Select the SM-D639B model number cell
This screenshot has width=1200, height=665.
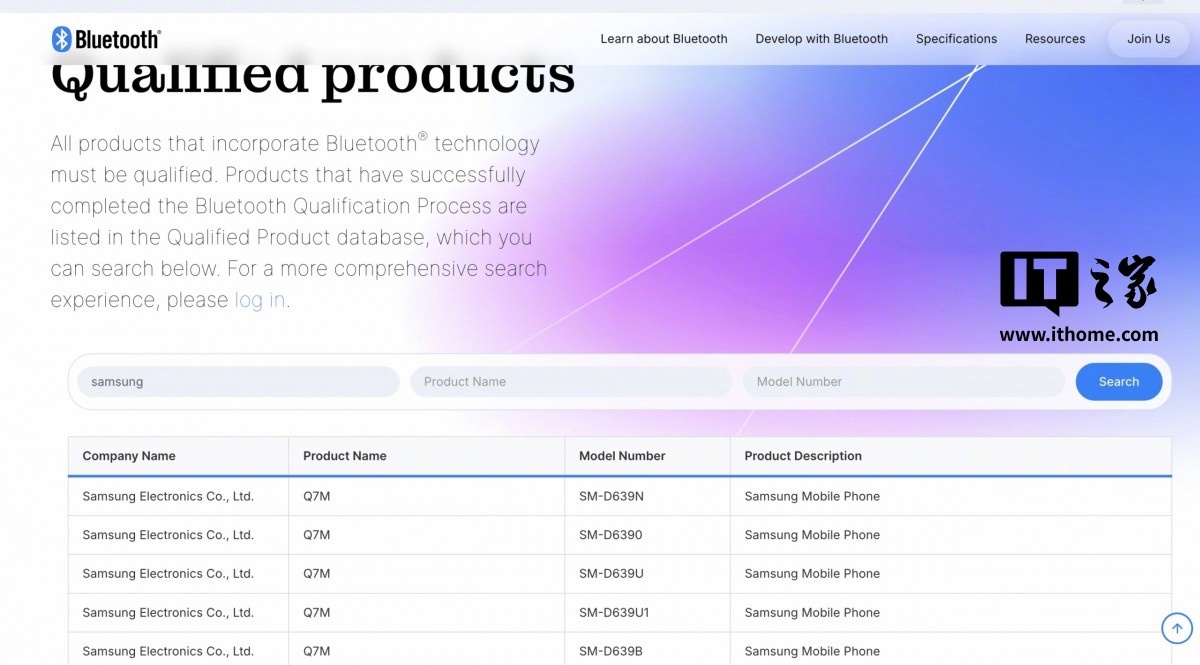611,651
